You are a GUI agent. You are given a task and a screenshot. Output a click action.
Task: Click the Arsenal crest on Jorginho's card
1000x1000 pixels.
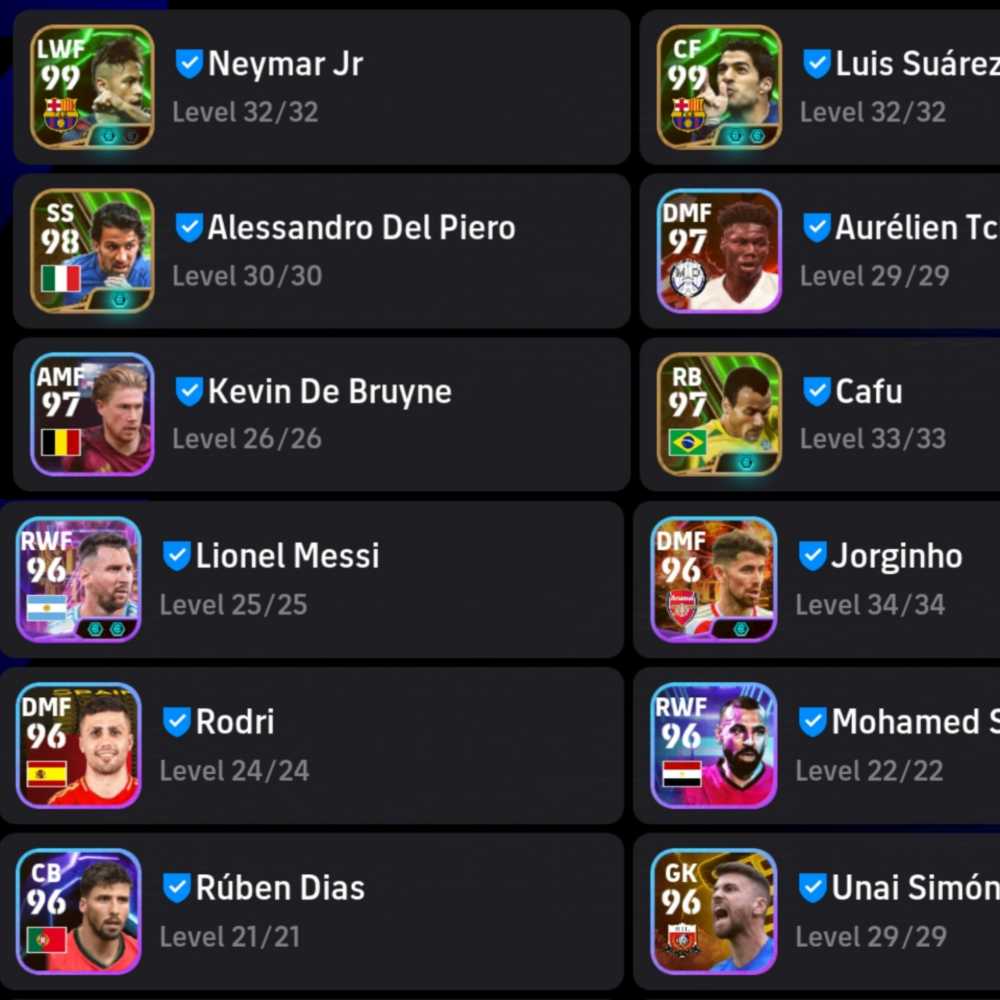pos(681,608)
